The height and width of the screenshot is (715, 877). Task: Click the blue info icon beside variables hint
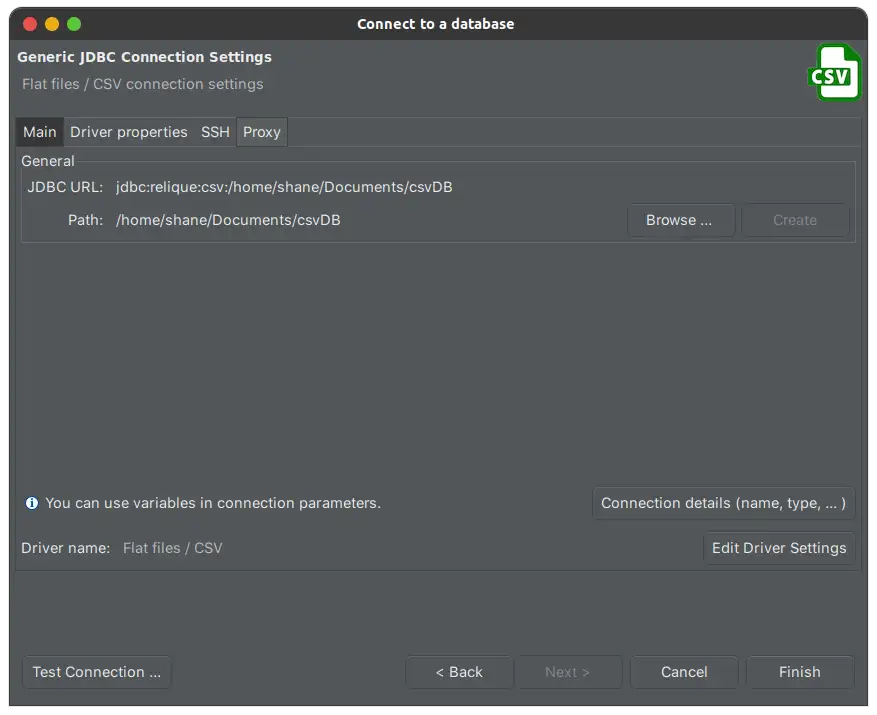point(32,503)
